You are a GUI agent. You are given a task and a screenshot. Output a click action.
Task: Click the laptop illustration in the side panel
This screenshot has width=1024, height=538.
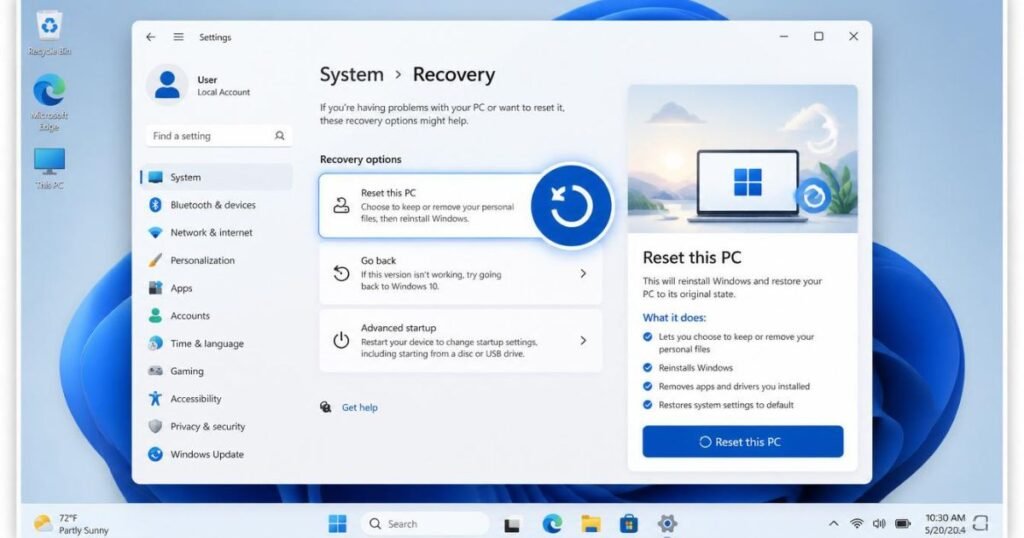[x=748, y=186]
